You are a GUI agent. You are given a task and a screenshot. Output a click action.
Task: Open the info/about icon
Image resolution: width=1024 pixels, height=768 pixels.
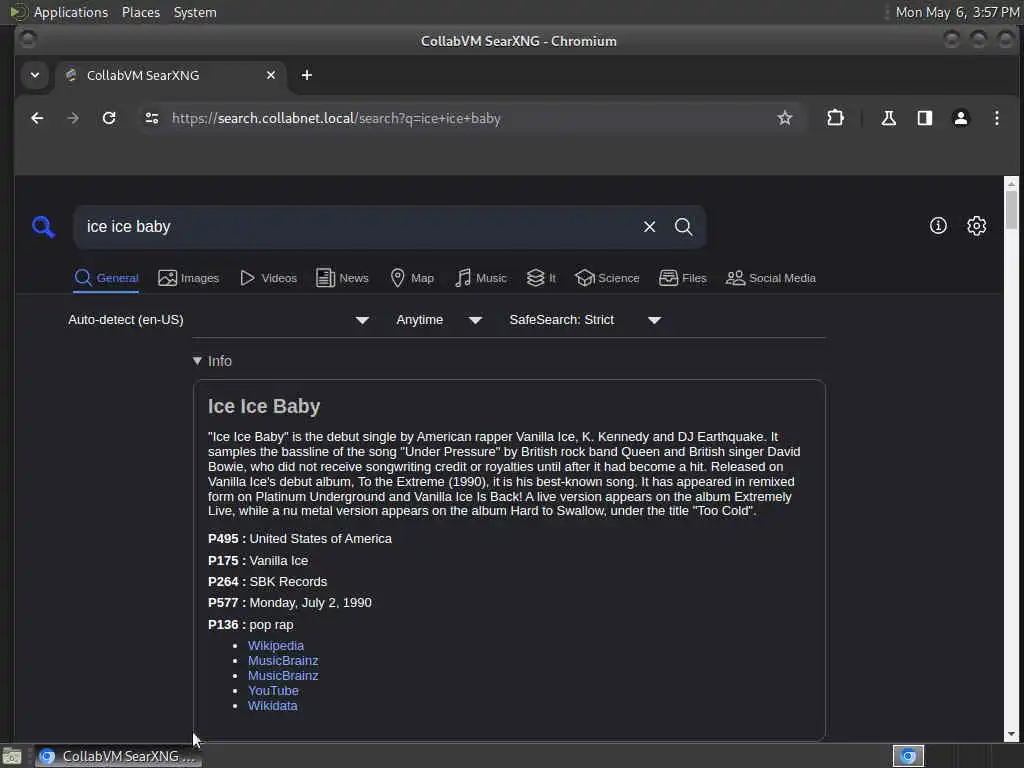(938, 226)
